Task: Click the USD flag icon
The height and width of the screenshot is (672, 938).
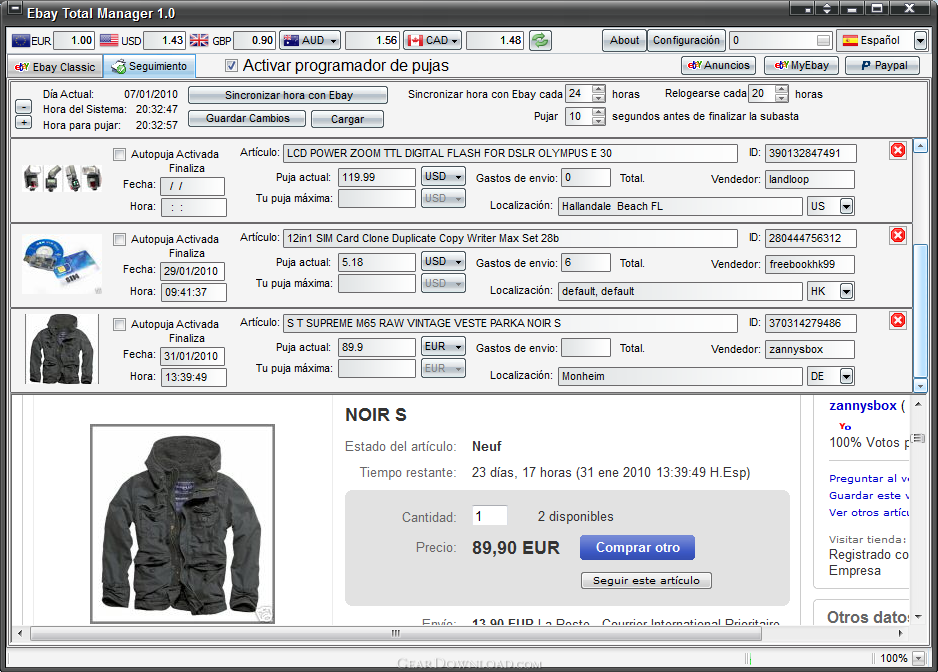Action: point(109,41)
